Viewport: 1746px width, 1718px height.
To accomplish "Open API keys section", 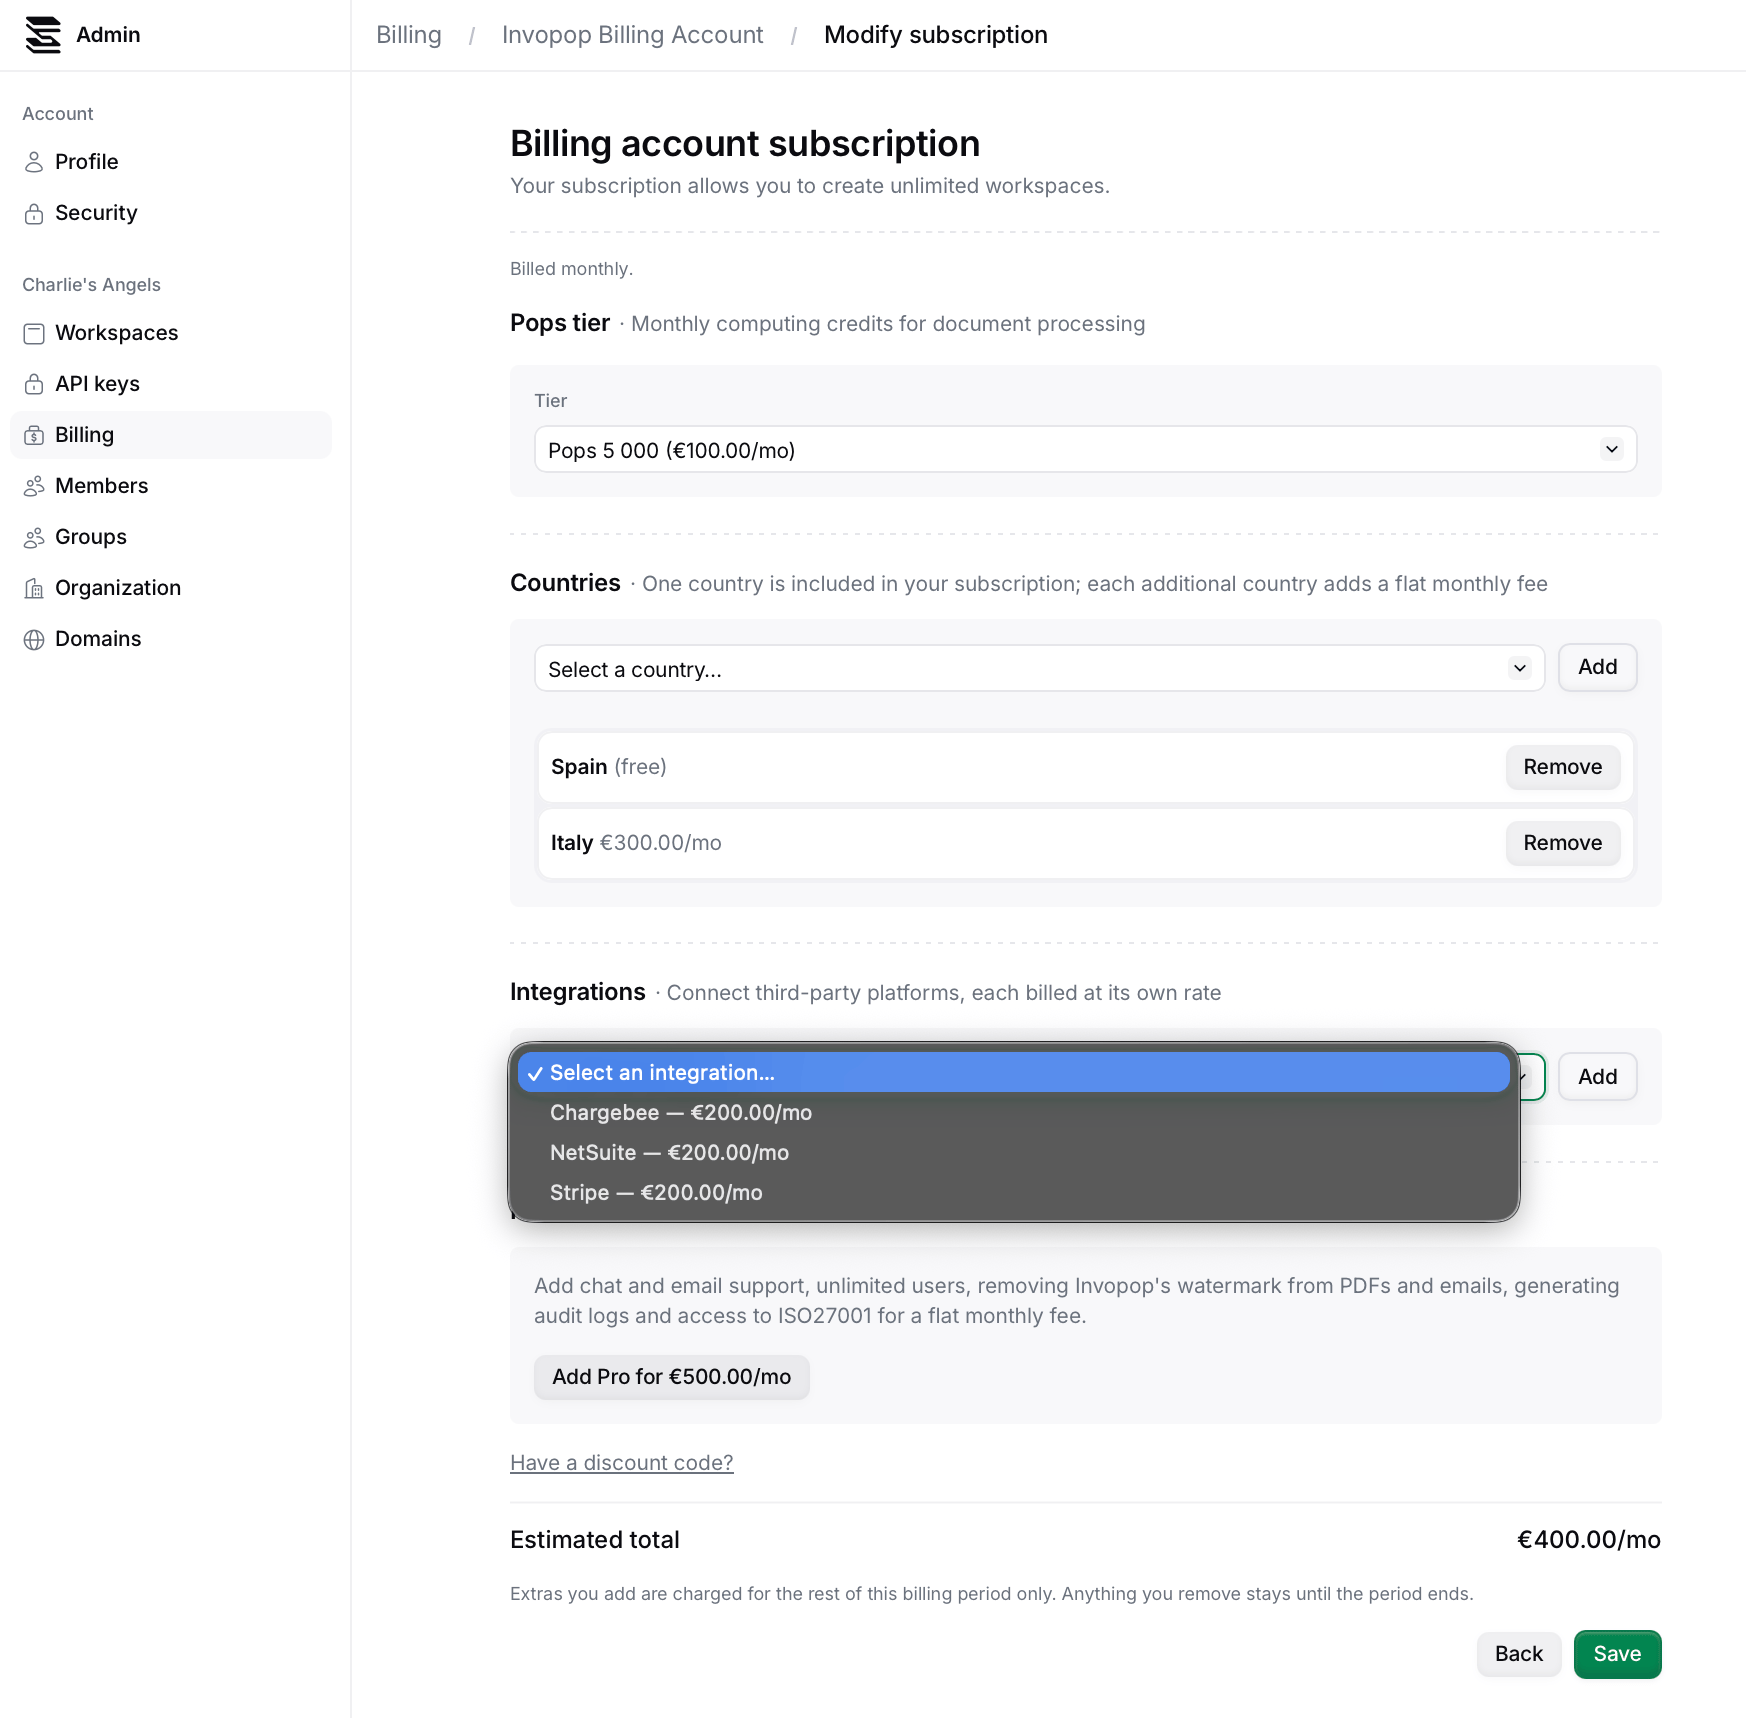I will click(170, 384).
